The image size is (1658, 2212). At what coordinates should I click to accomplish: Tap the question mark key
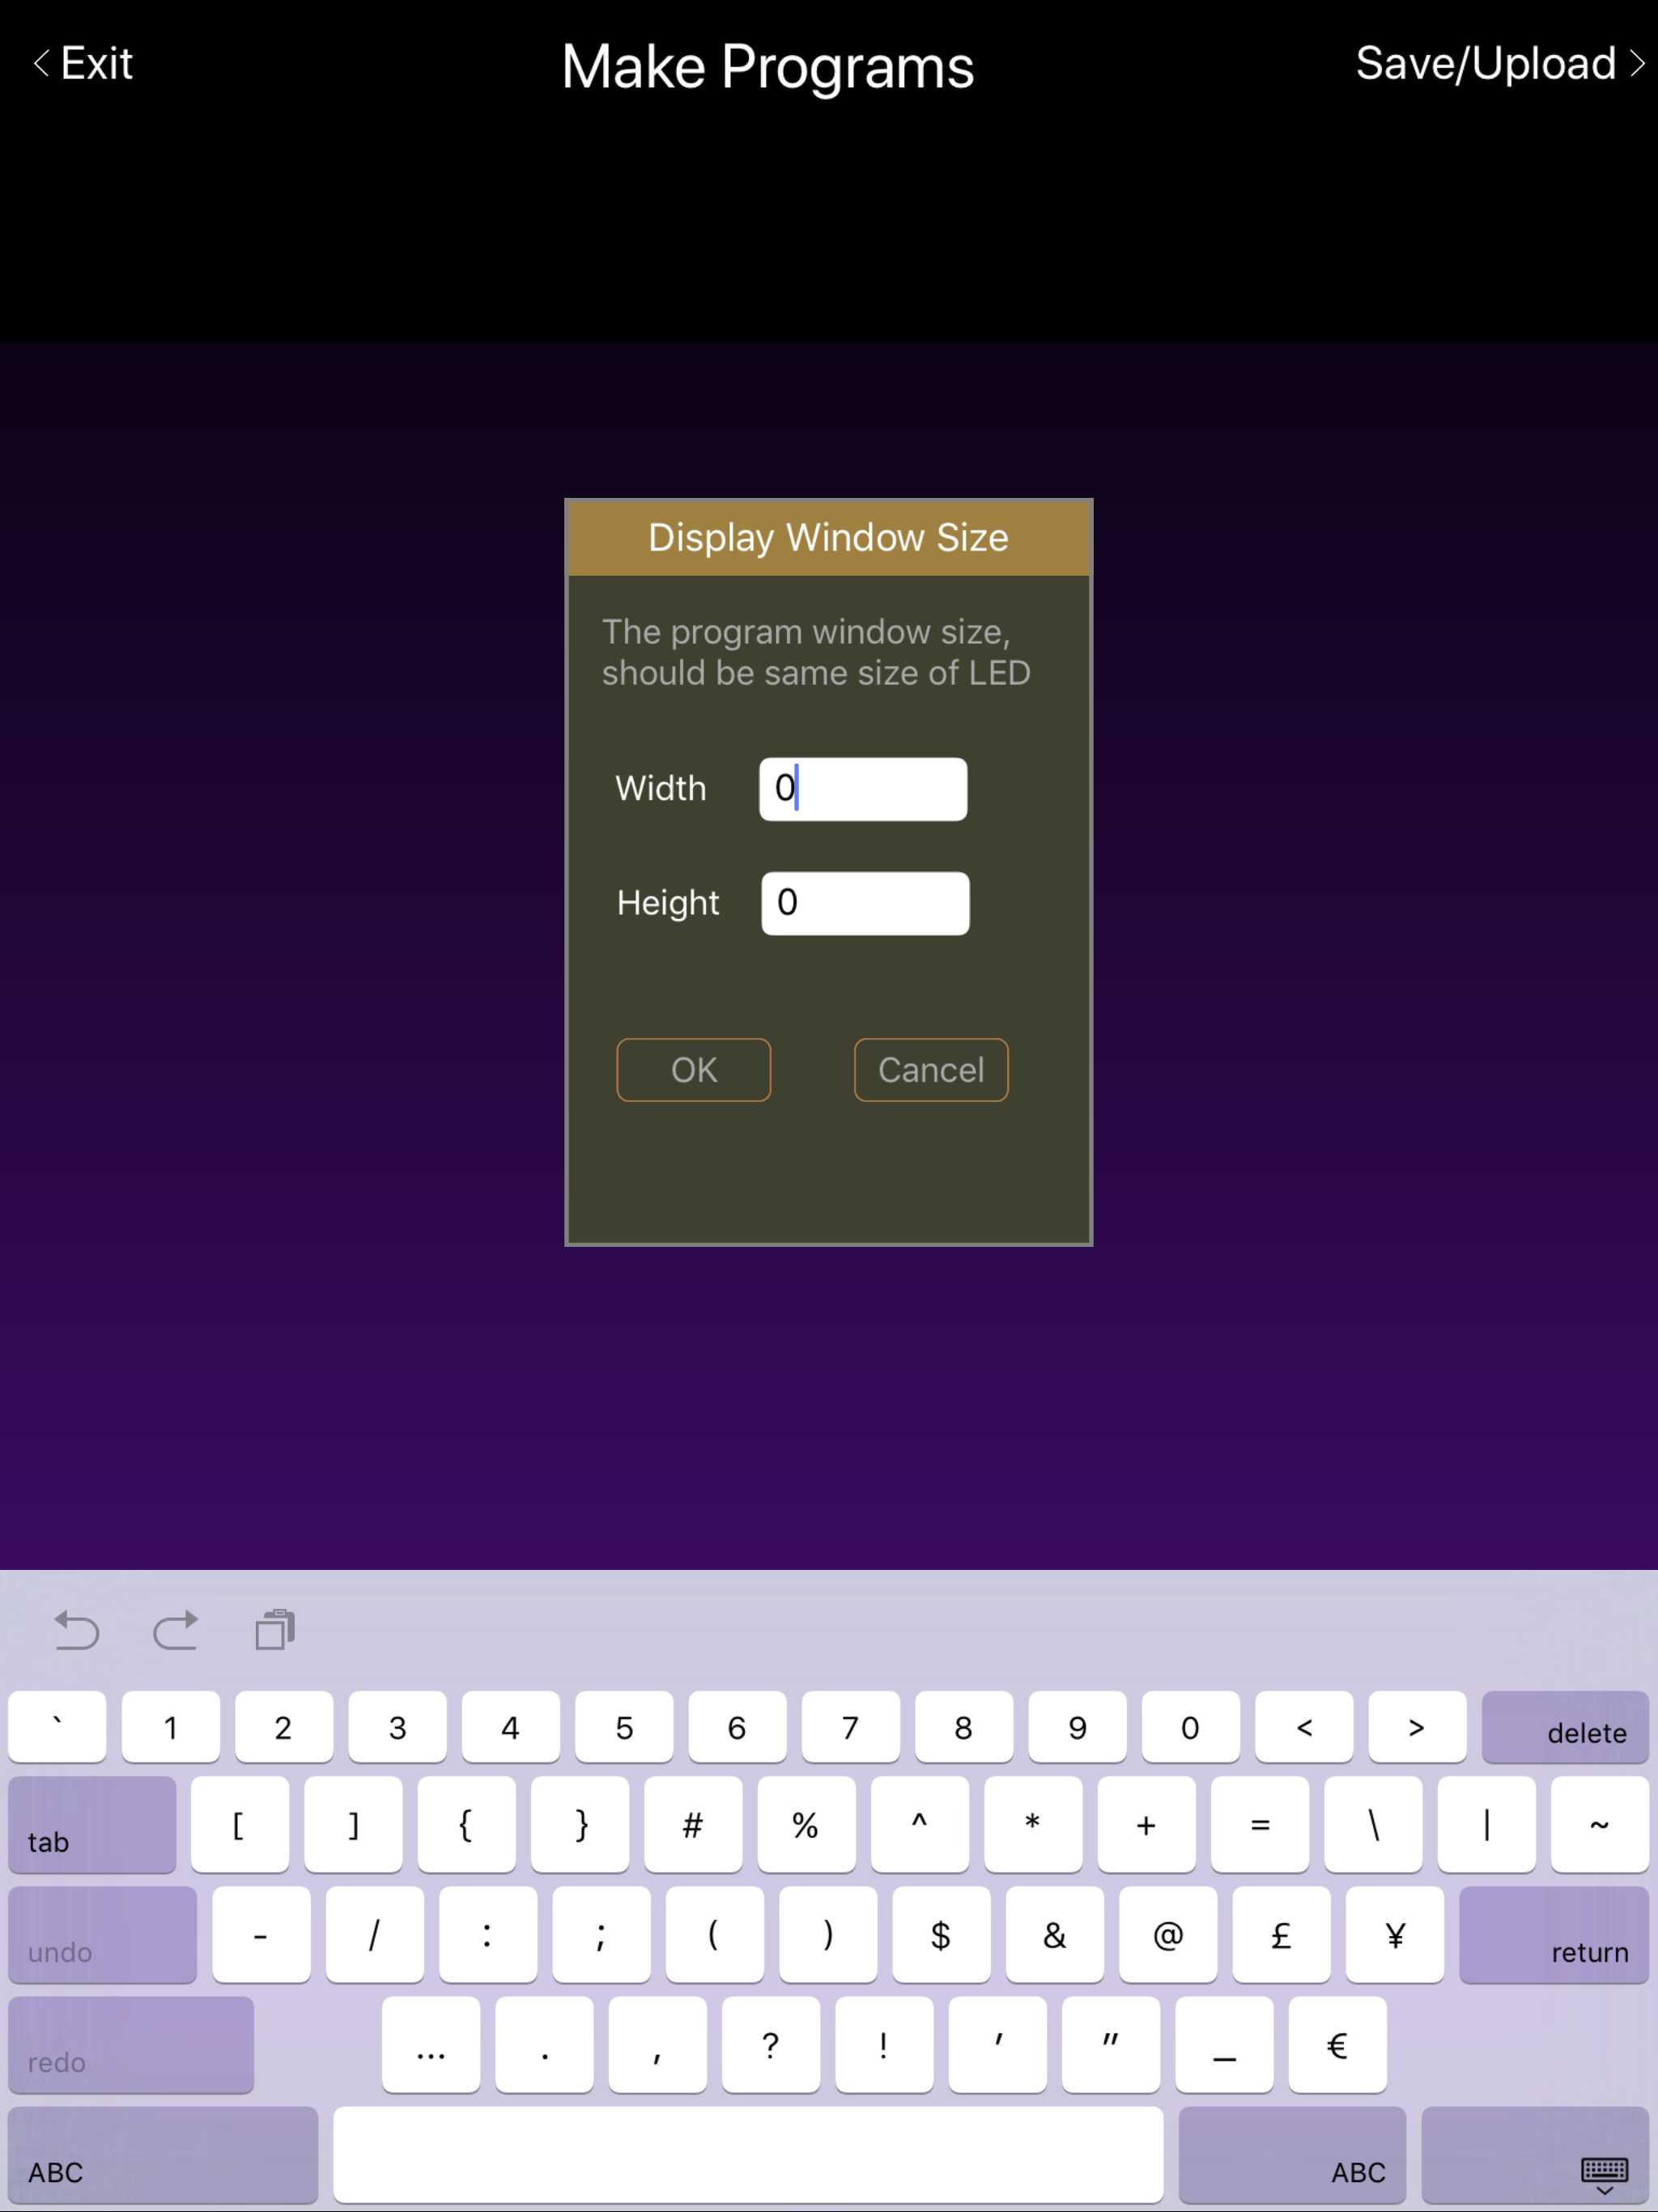point(771,2045)
